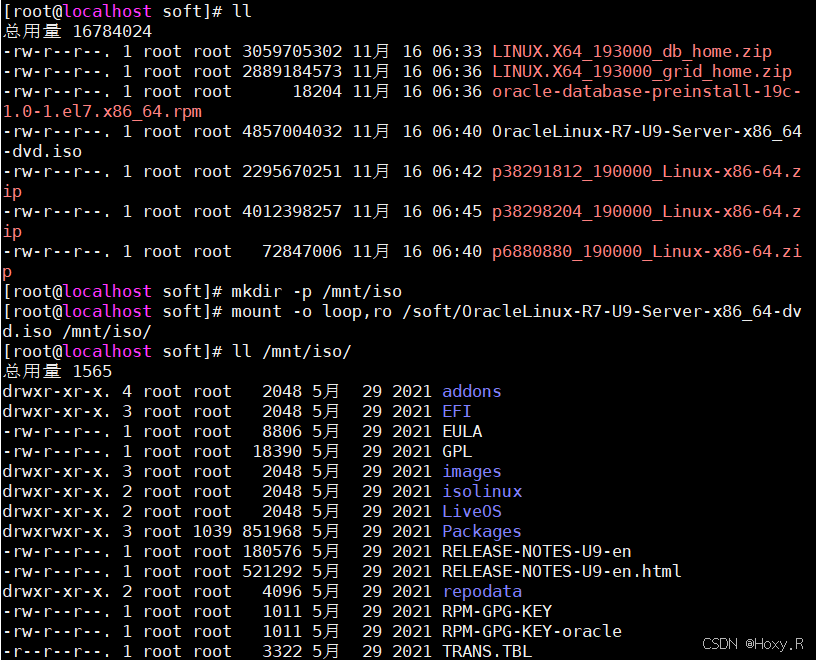Select the GPL file name
The image size is (816, 660).
click(x=457, y=452)
